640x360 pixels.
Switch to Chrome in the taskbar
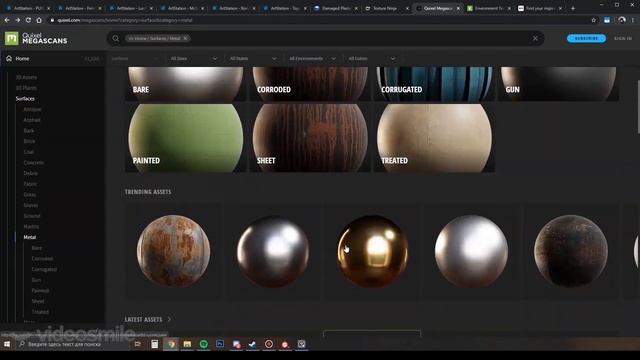(x=171, y=344)
